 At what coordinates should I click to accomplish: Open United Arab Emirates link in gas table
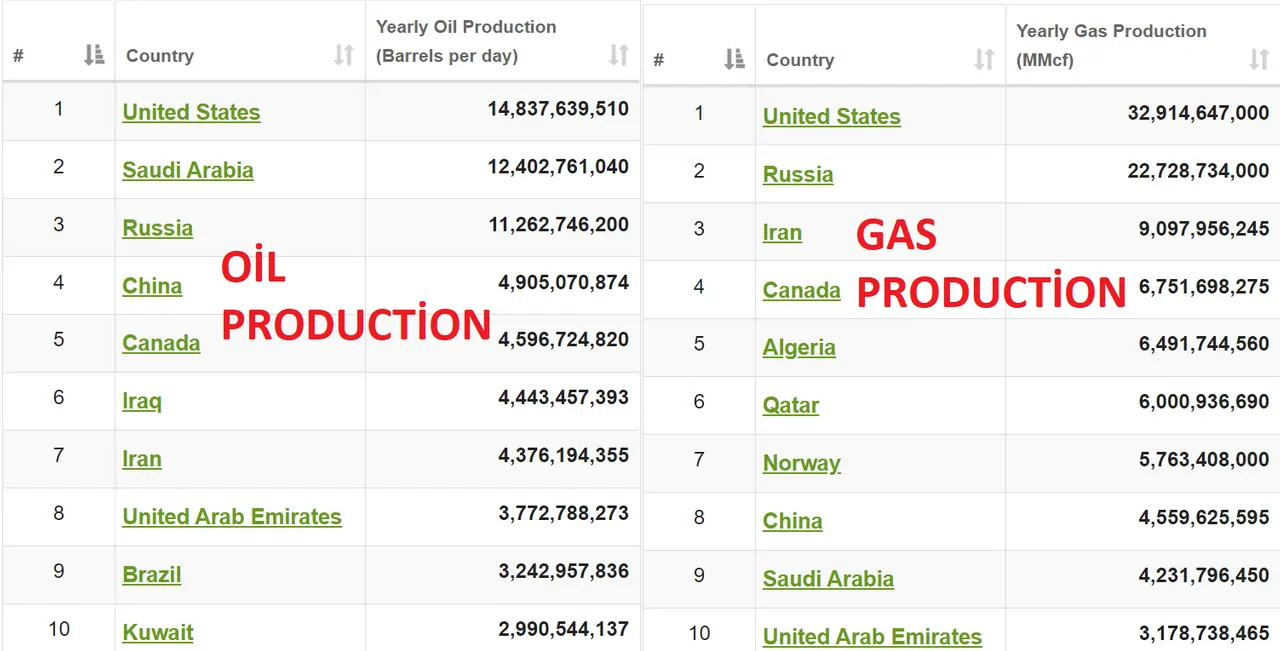pos(872,636)
